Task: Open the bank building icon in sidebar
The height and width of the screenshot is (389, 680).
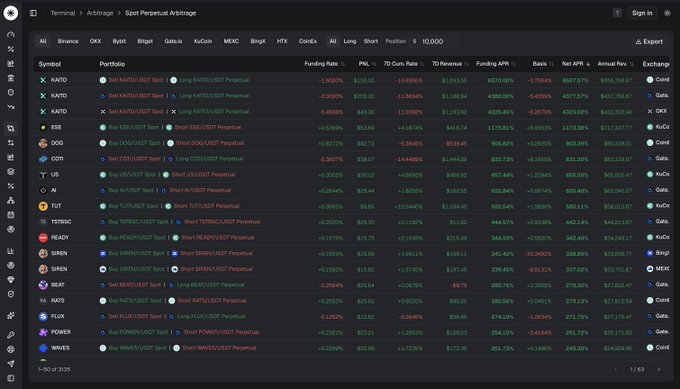Action: (11, 78)
